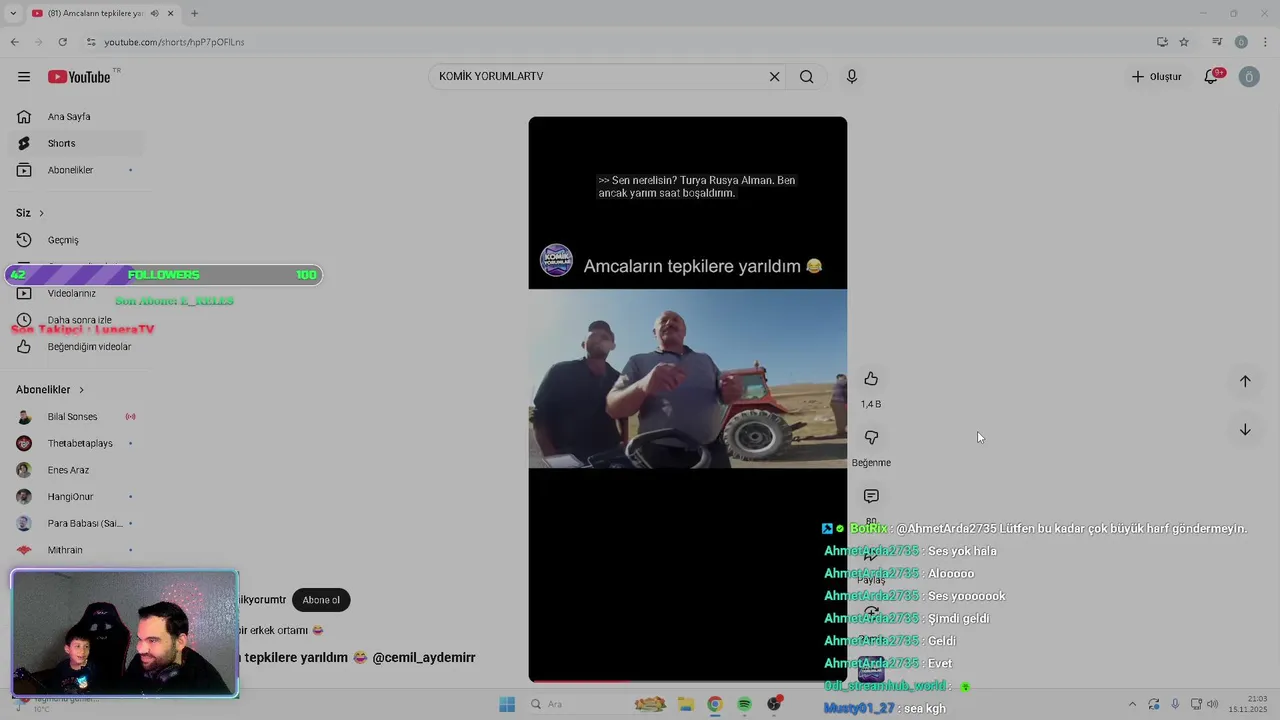Viewport: 1280px width, 720px height.
Task: Mute the tab via speaker icon
Action: (x=154, y=13)
